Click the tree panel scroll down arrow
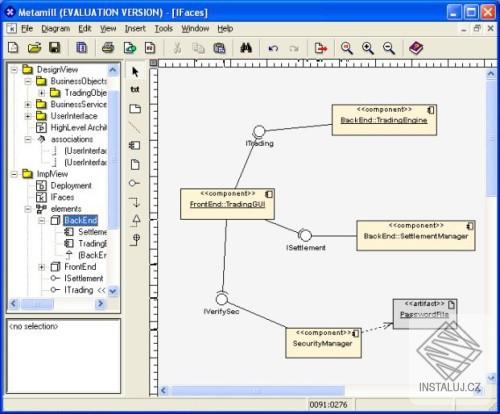The image size is (500, 414). (113, 291)
